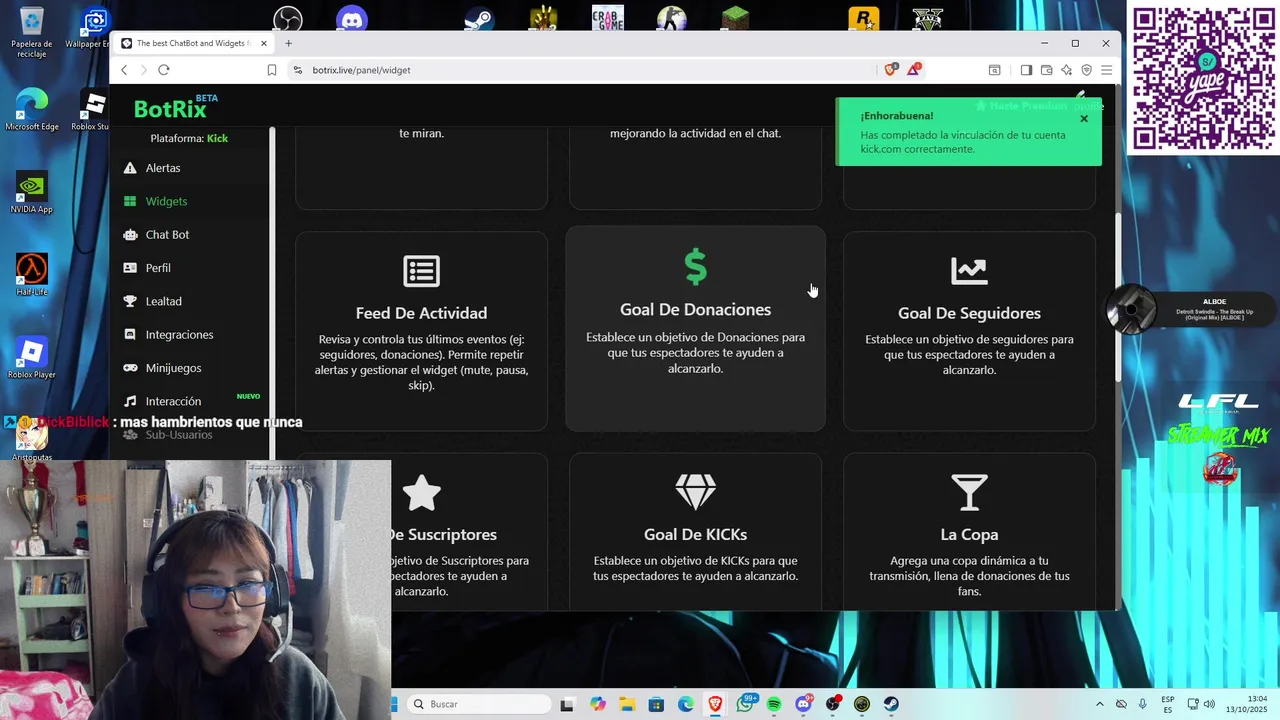The image size is (1280, 720).
Task: Click the browser back arrow
Action: (124, 70)
